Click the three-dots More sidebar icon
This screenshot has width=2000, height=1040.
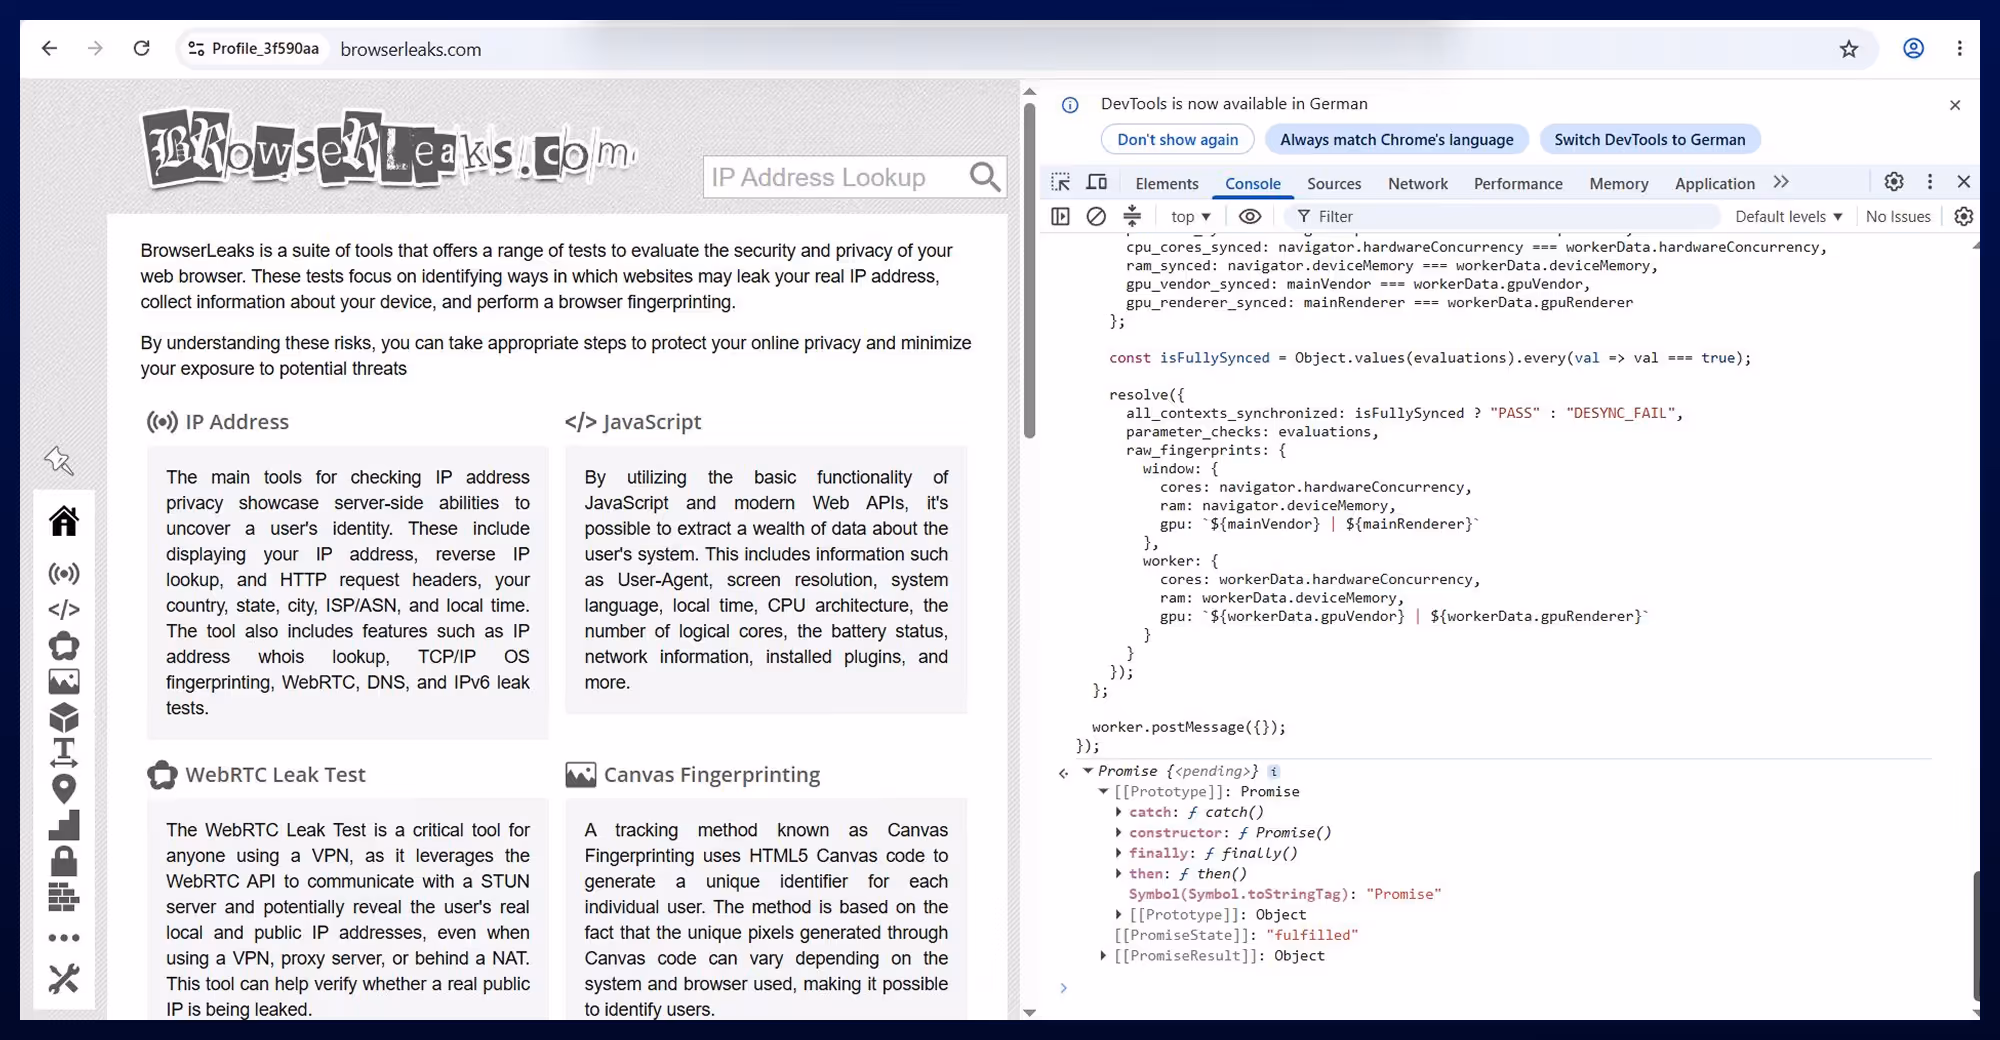[64, 938]
